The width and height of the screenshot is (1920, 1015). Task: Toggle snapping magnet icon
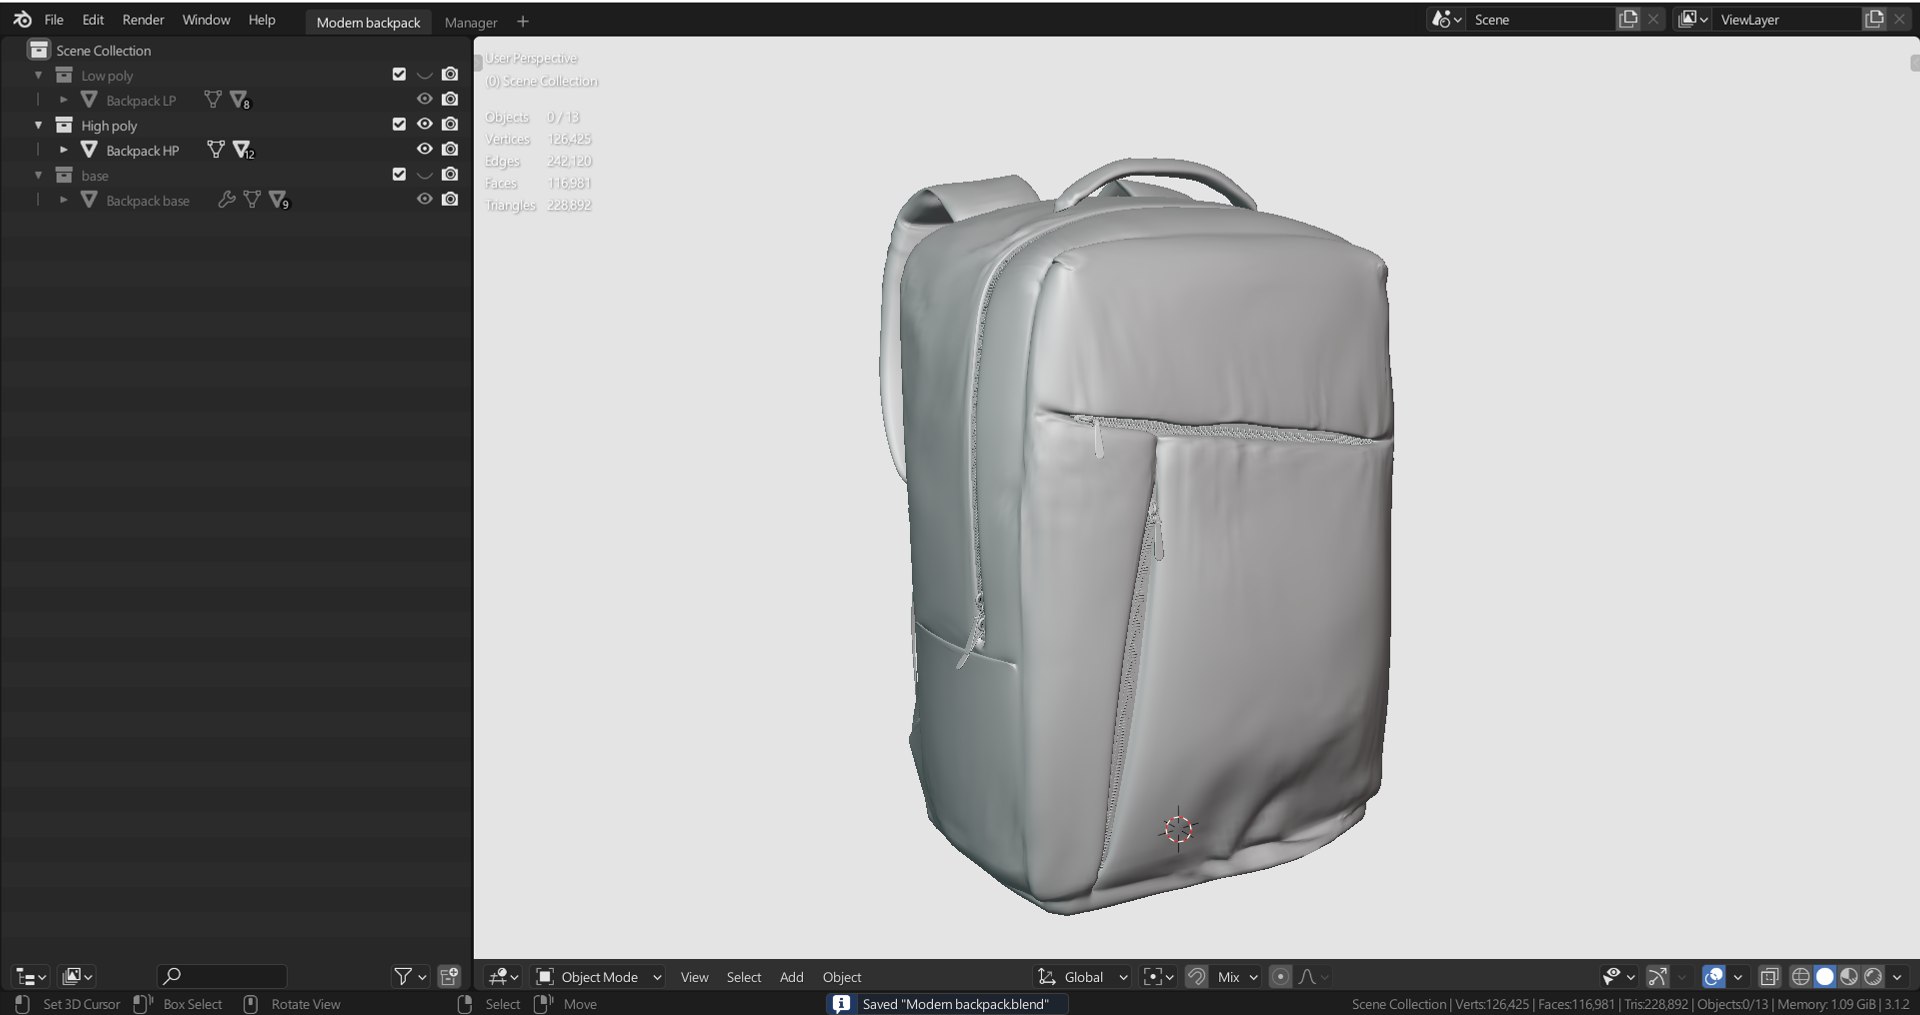[1196, 976]
